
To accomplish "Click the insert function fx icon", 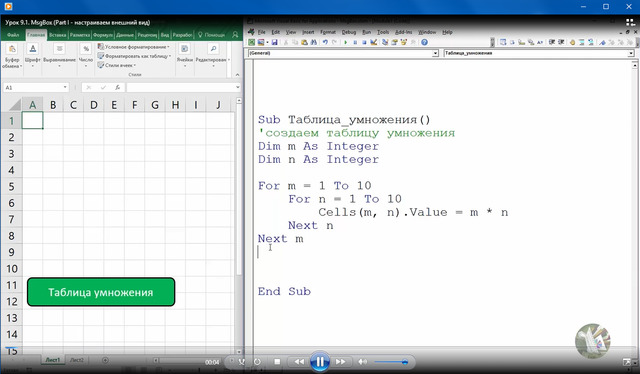I will (x=118, y=87).
